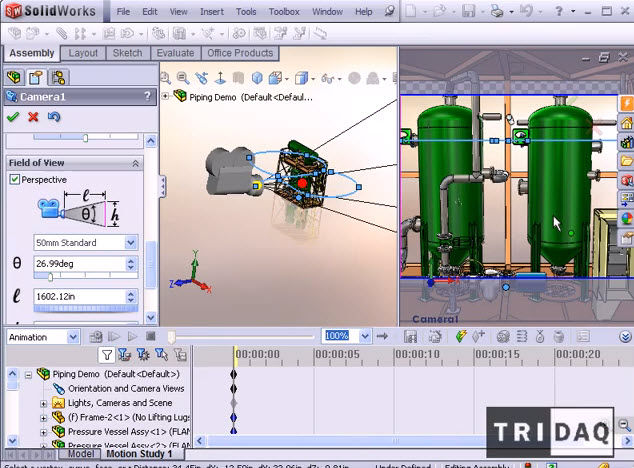Click the Animation Wizard icon
634x468 pixels.
point(435,336)
